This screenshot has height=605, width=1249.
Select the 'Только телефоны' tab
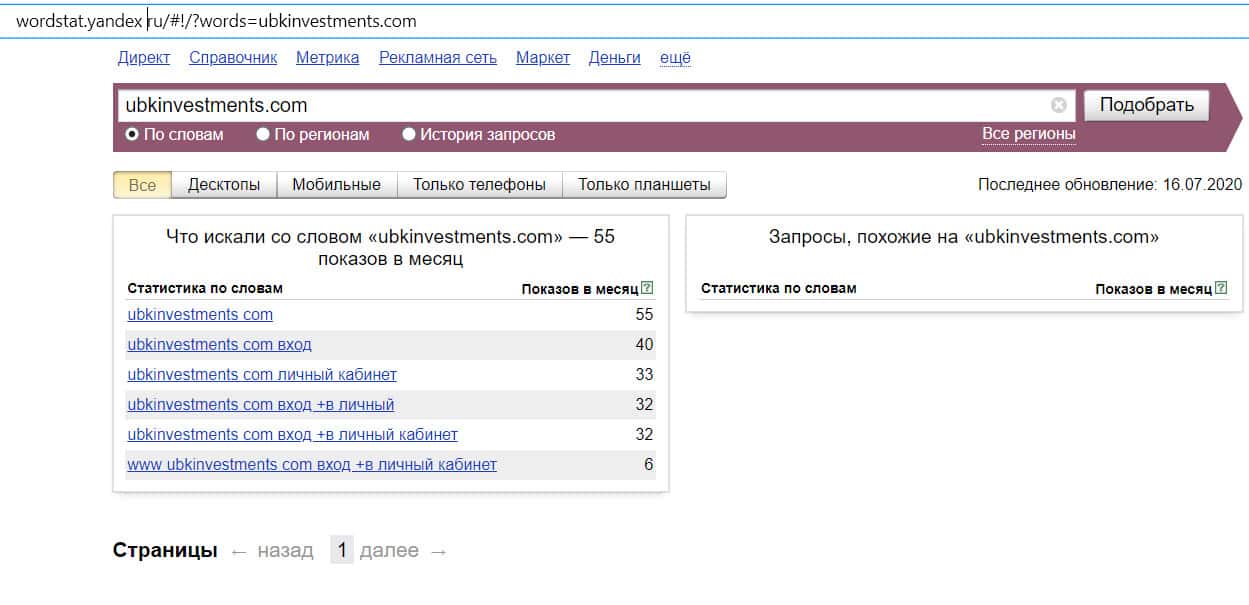479,185
